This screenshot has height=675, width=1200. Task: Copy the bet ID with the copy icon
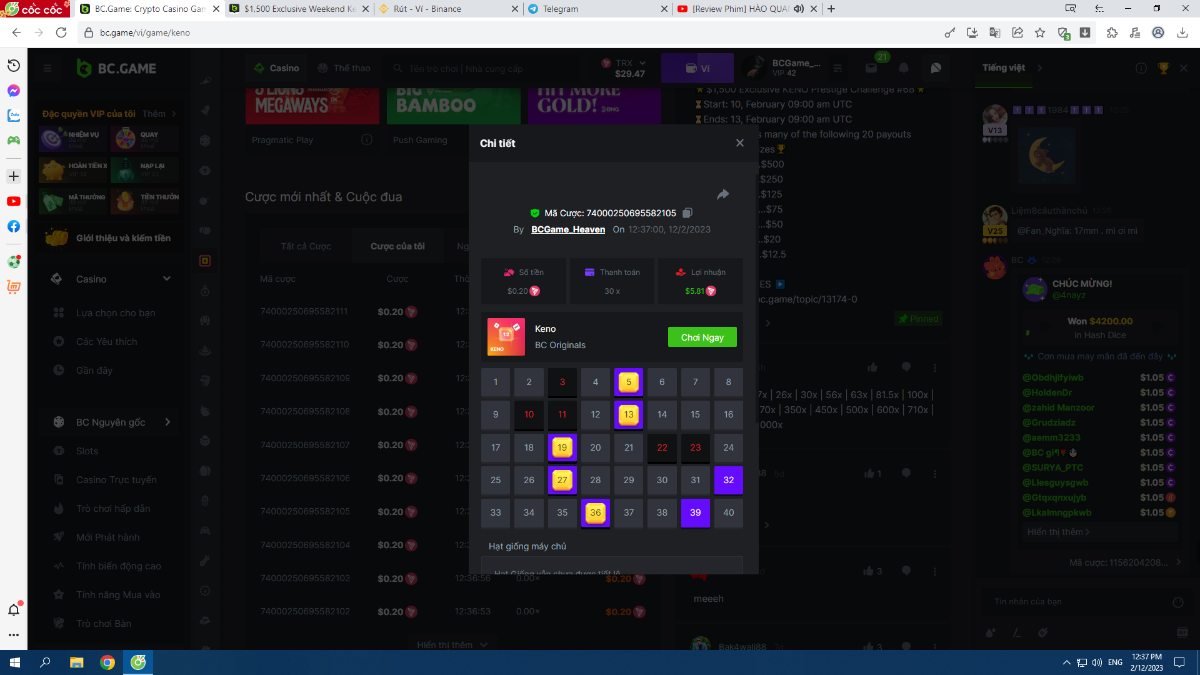(687, 213)
